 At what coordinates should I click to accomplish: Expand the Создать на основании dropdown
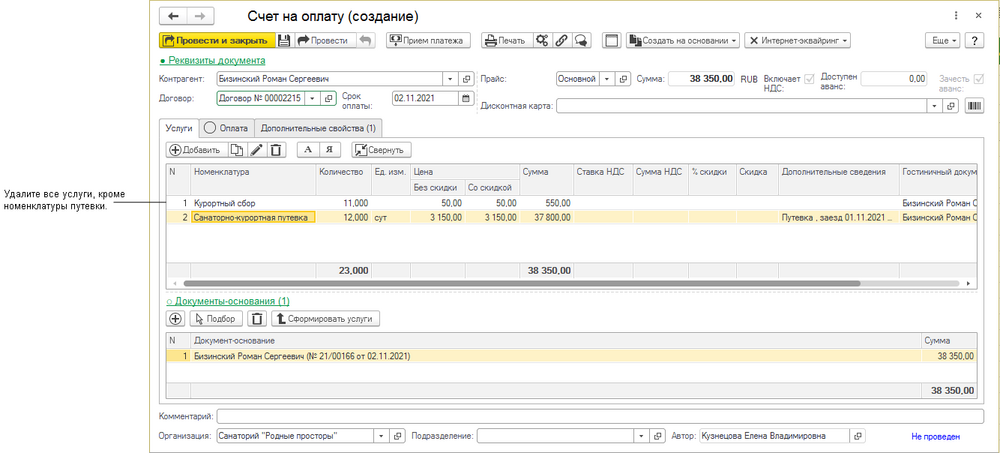coord(683,41)
